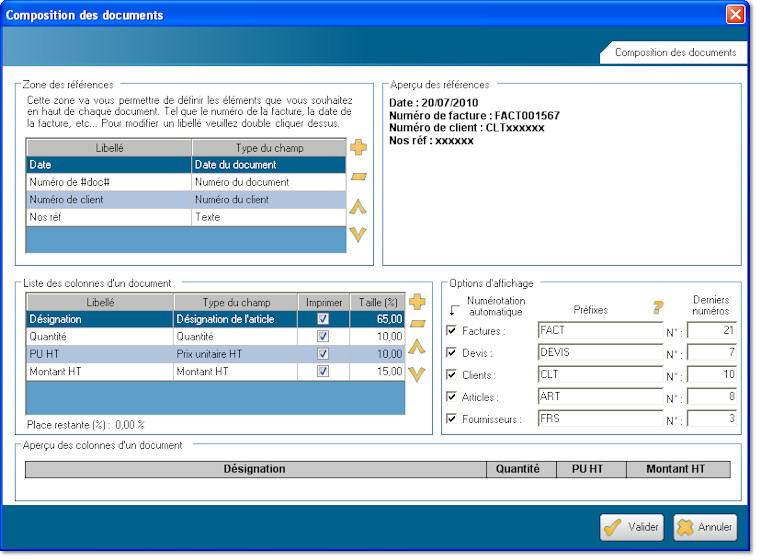This screenshot has height=560, width=760.
Task: Edit the Clients prefix field CLT
Action: (600, 374)
